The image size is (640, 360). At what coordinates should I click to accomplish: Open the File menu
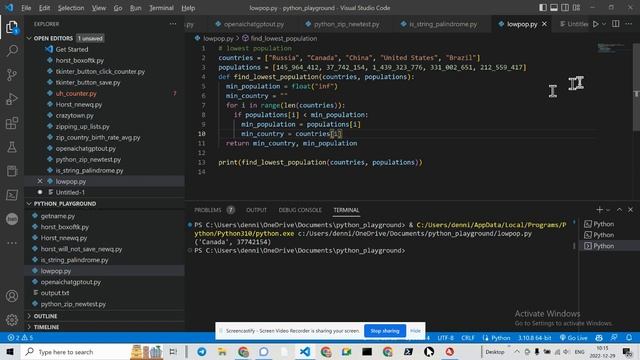[x=26, y=8]
